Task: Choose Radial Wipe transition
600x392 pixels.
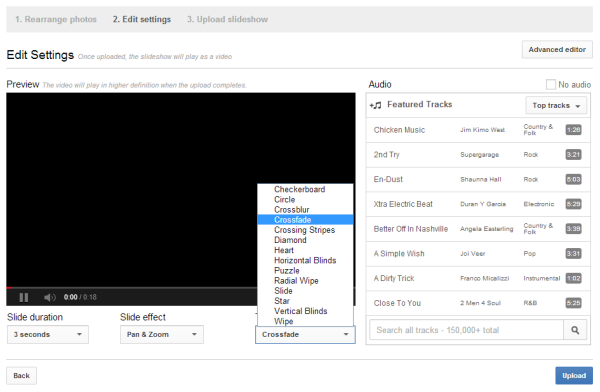Action: (x=305, y=281)
